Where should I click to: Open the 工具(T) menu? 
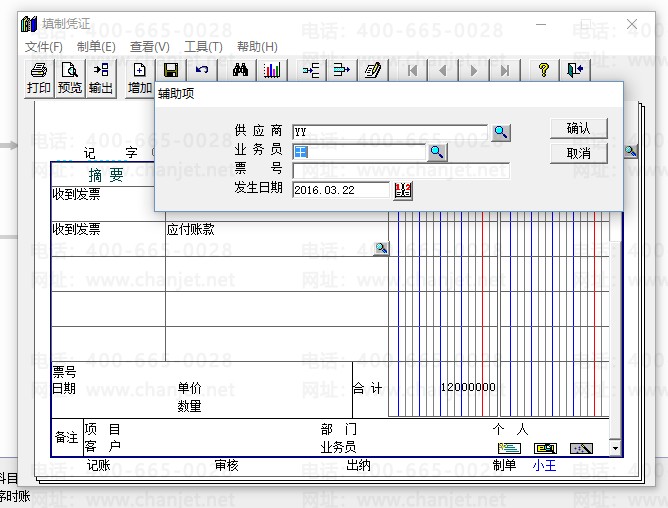[x=203, y=46]
